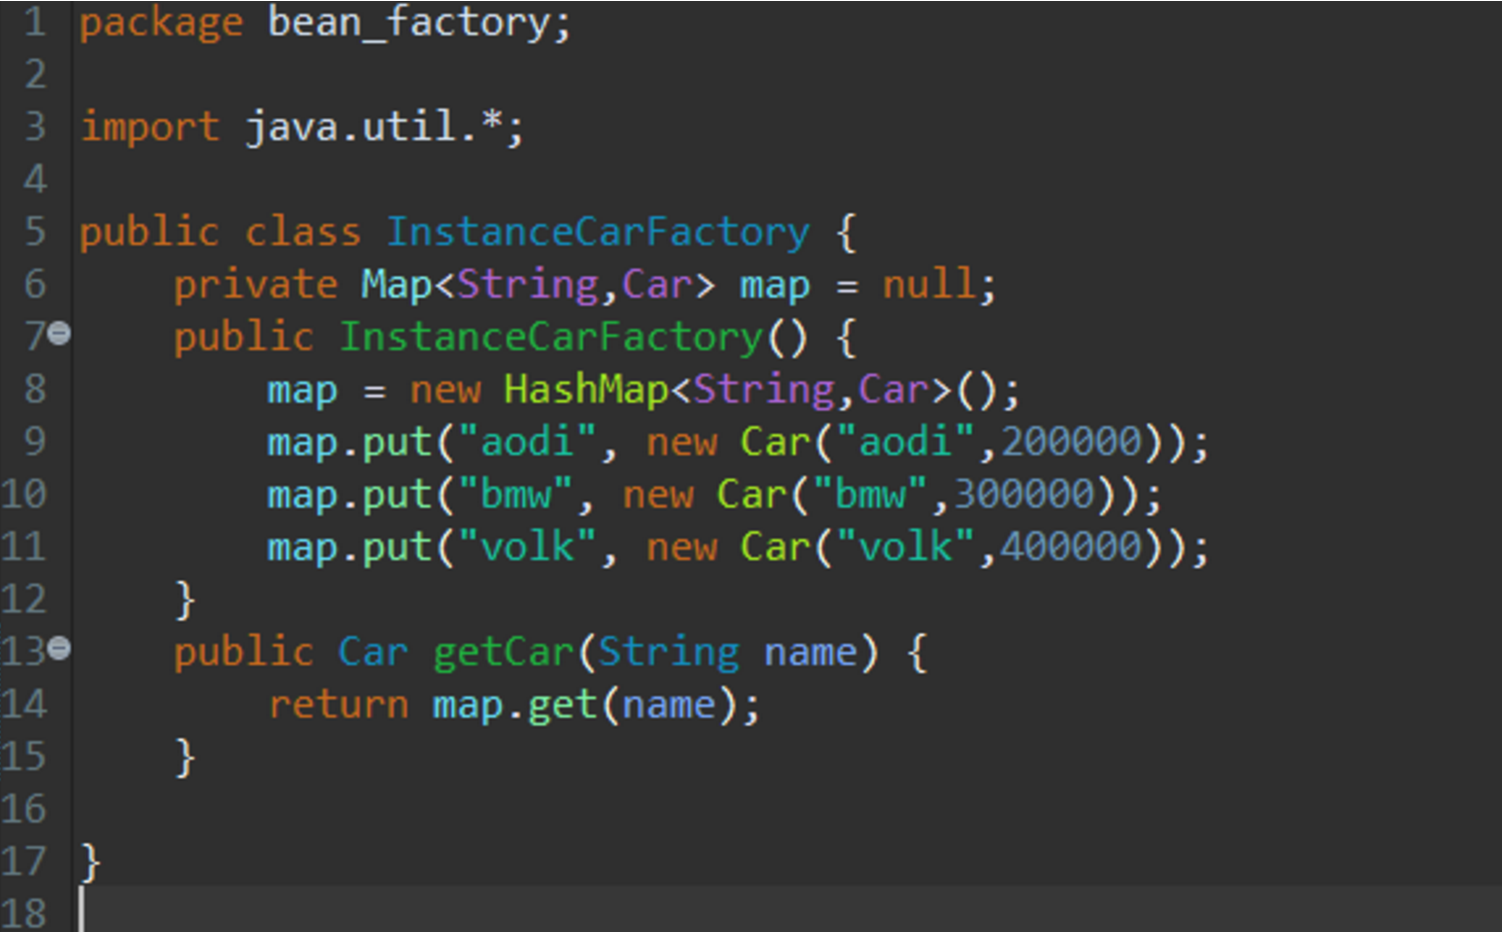
Task: Click the getCar method name
Action: pyautogui.click(x=503, y=652)
